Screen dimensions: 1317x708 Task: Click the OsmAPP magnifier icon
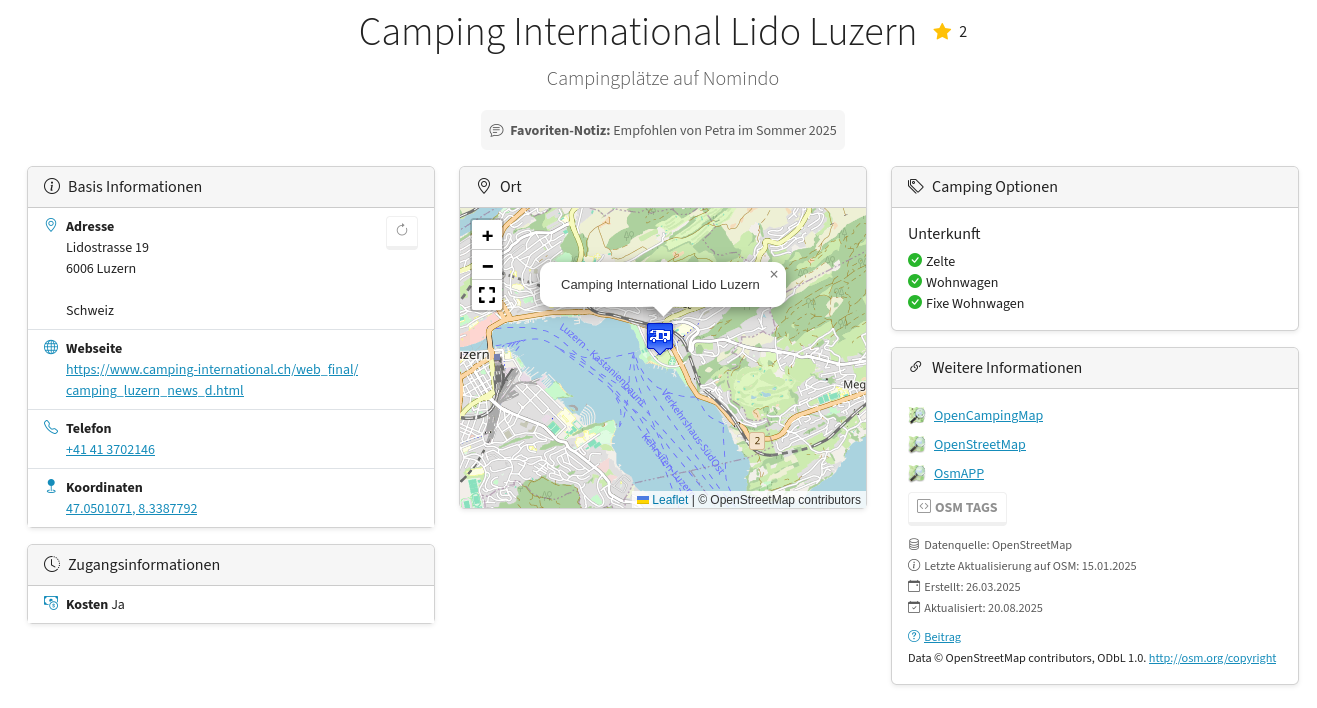pyautogui.click(x=917, y=474)
